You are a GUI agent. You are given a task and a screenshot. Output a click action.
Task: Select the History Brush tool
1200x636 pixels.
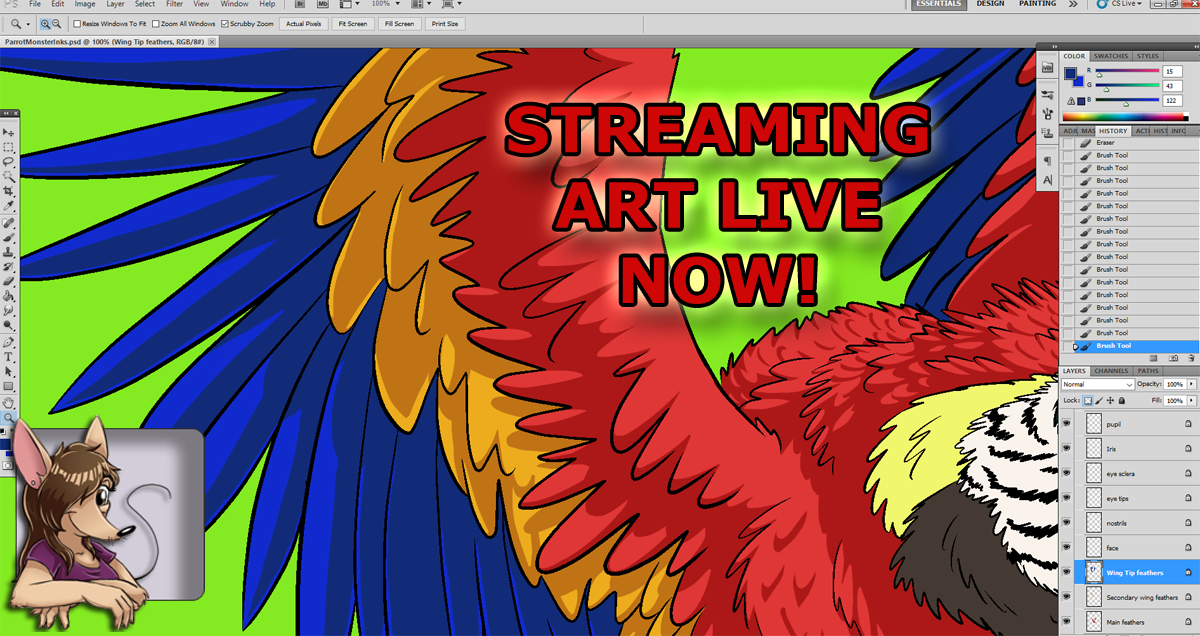[9, 267]
